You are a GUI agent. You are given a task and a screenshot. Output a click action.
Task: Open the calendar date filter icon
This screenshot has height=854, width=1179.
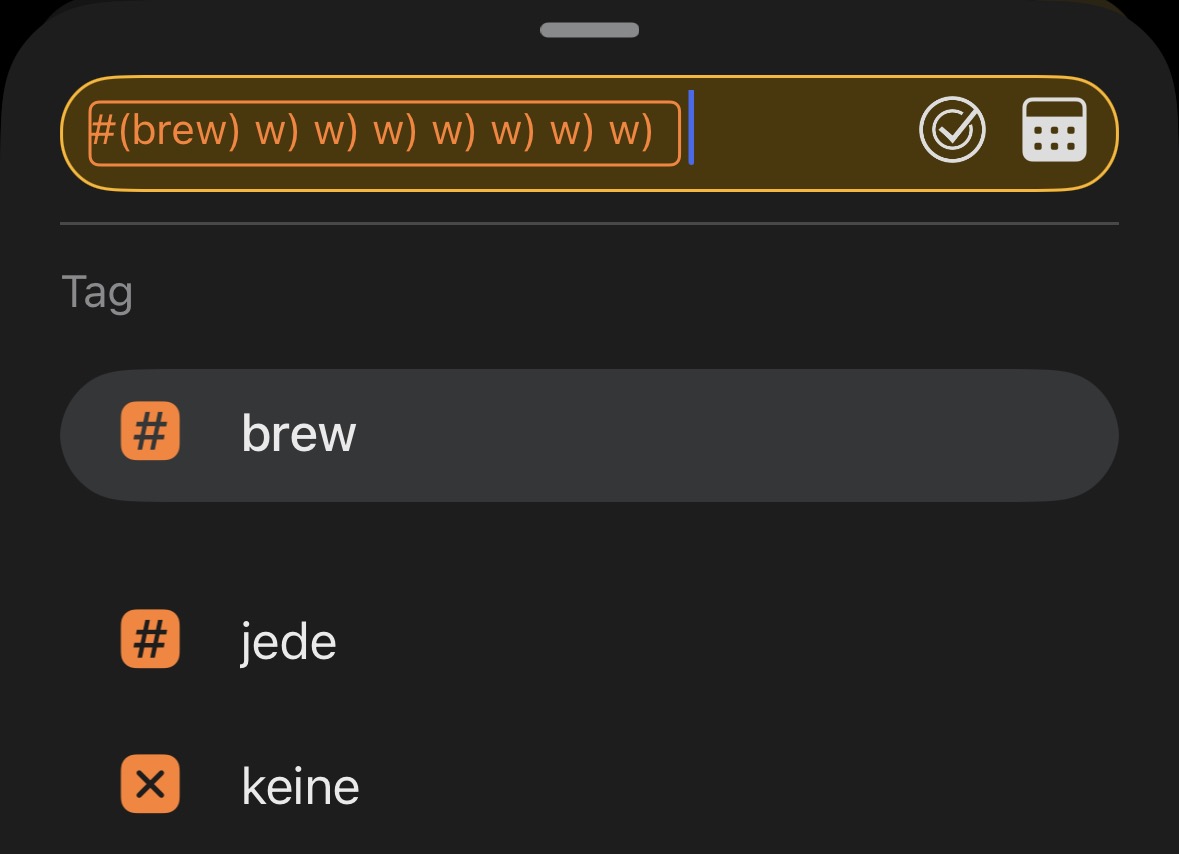[1054, 130]
